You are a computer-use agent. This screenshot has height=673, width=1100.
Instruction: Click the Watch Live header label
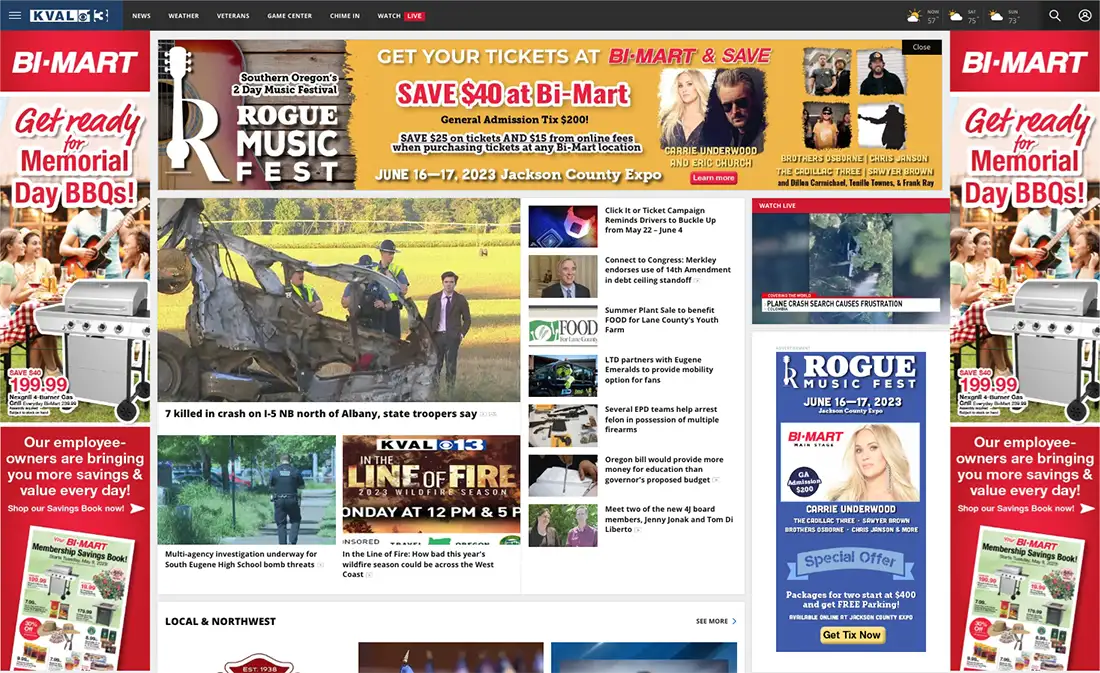point(777,206)
